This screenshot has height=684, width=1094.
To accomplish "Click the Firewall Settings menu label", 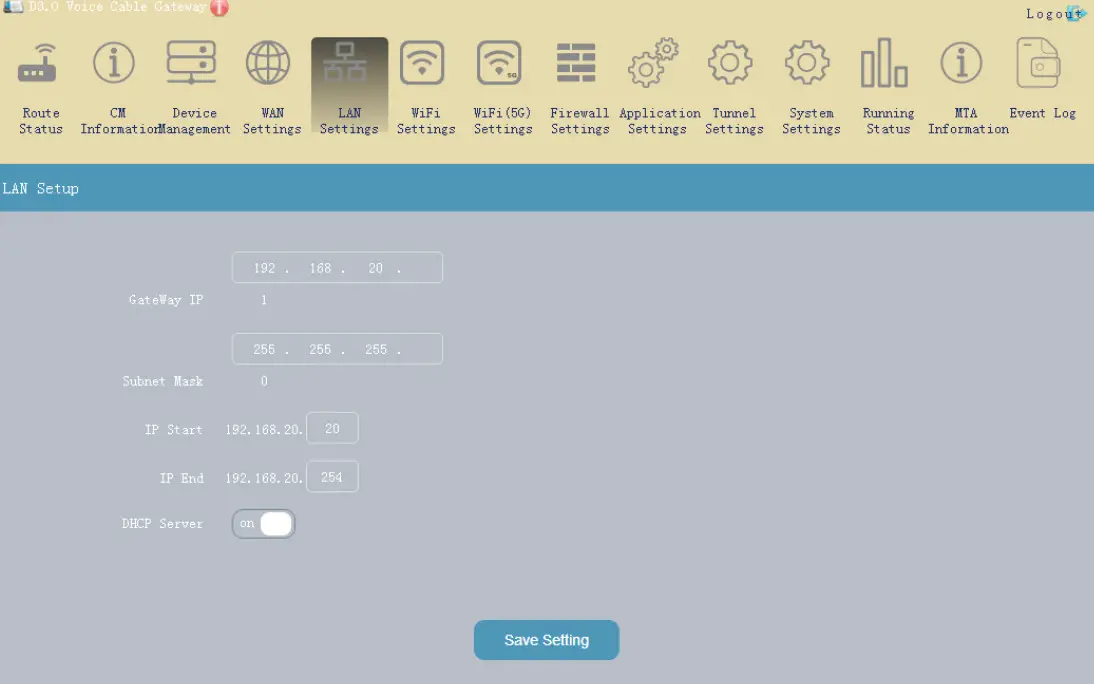I will pos(580,121).
